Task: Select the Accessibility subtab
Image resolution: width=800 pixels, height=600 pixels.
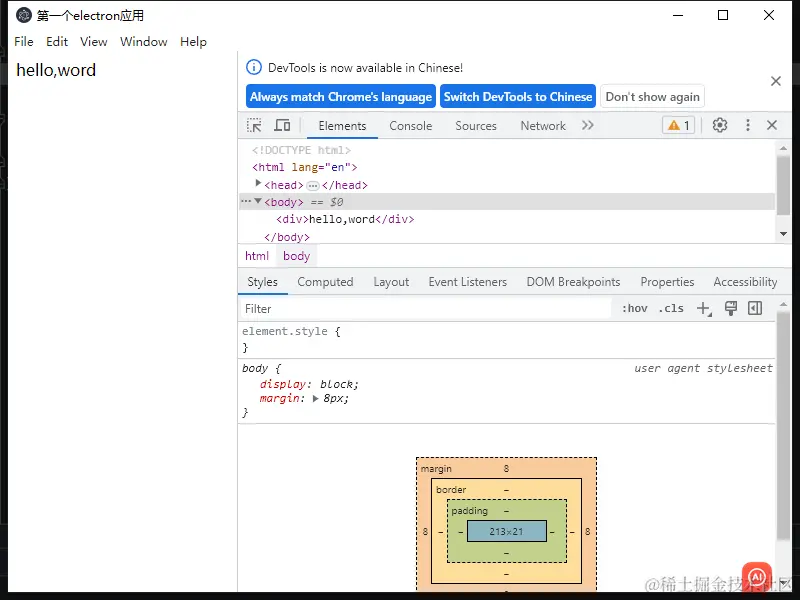Action: [745, 282]
